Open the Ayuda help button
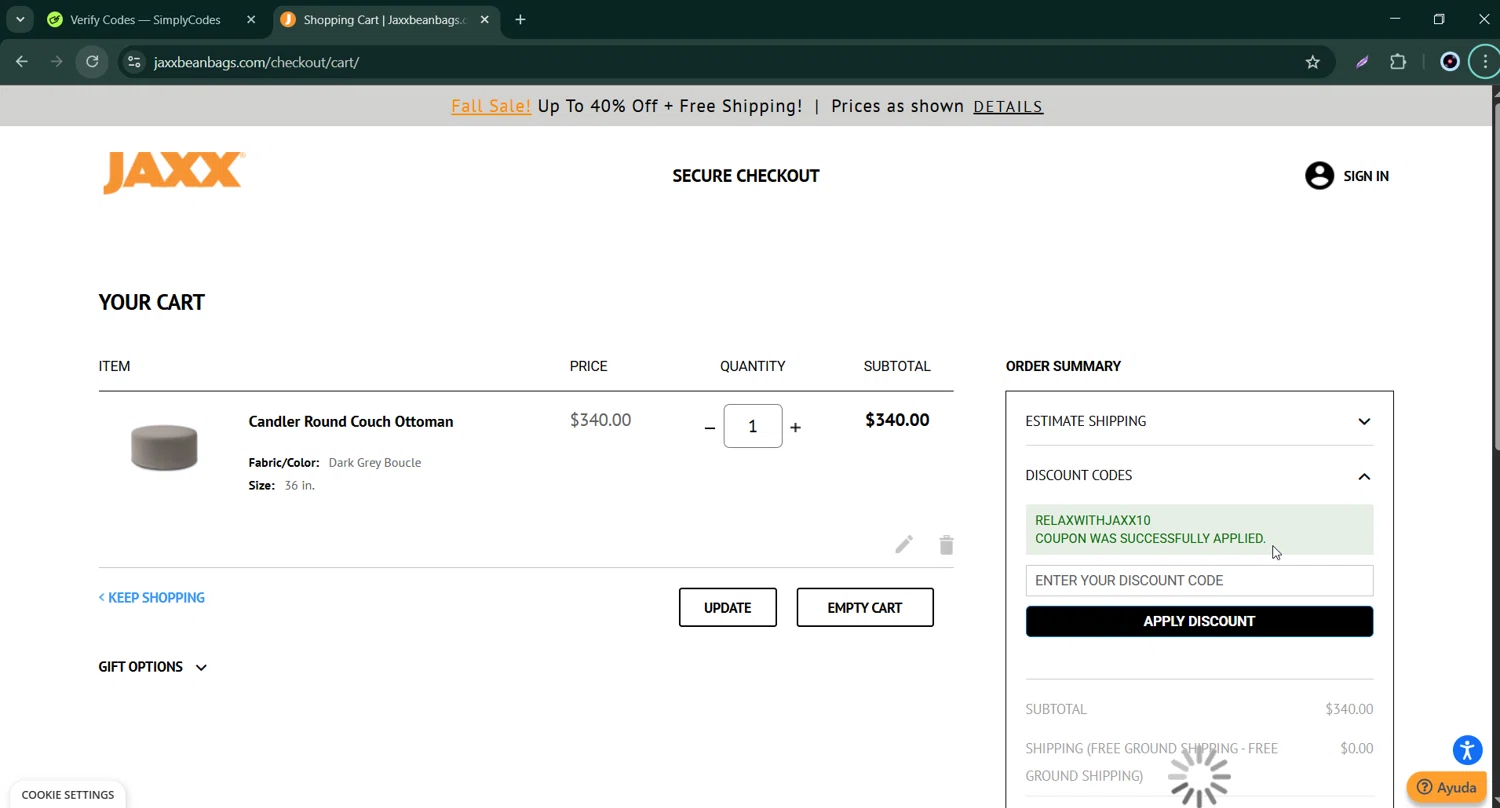Viewport: 1500px width, 808px height. pos(1446,787)
